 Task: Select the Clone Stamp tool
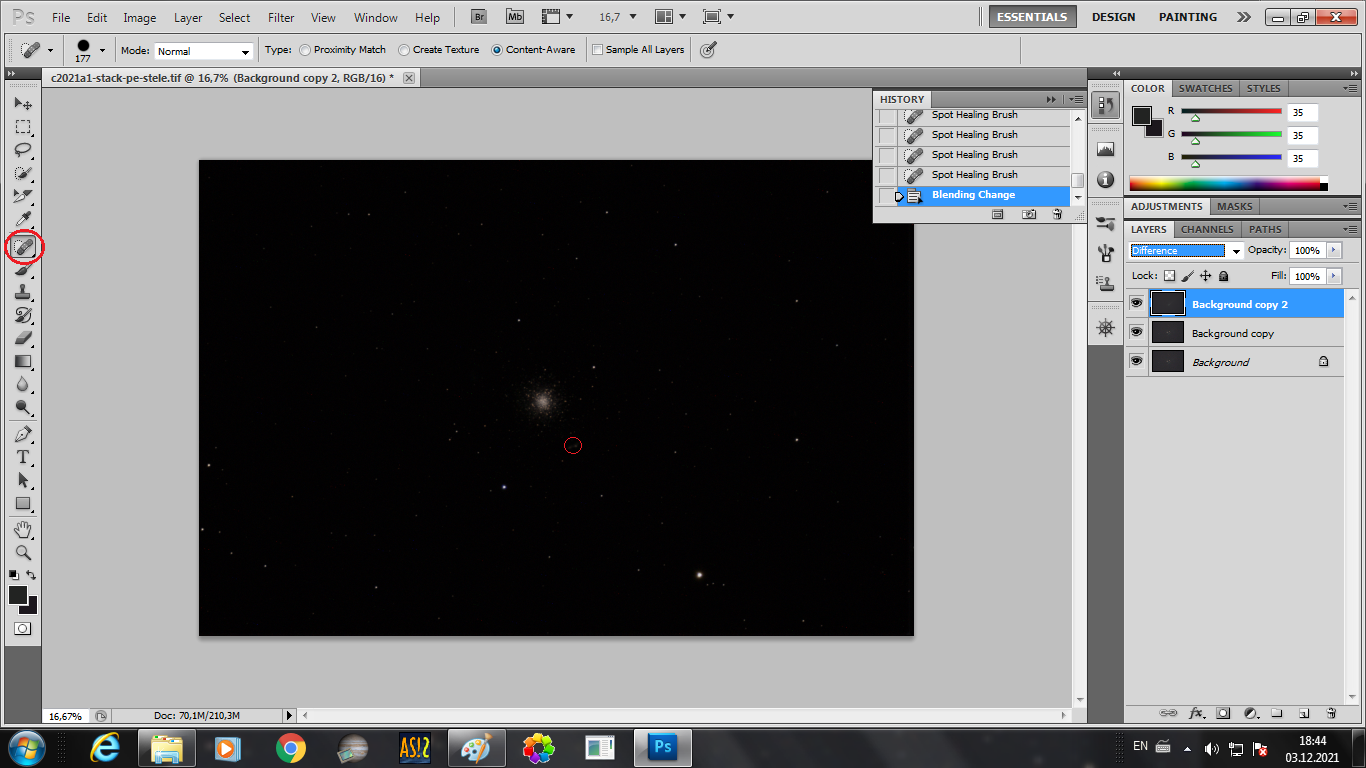pyautogui.click(x=22, y=292)
